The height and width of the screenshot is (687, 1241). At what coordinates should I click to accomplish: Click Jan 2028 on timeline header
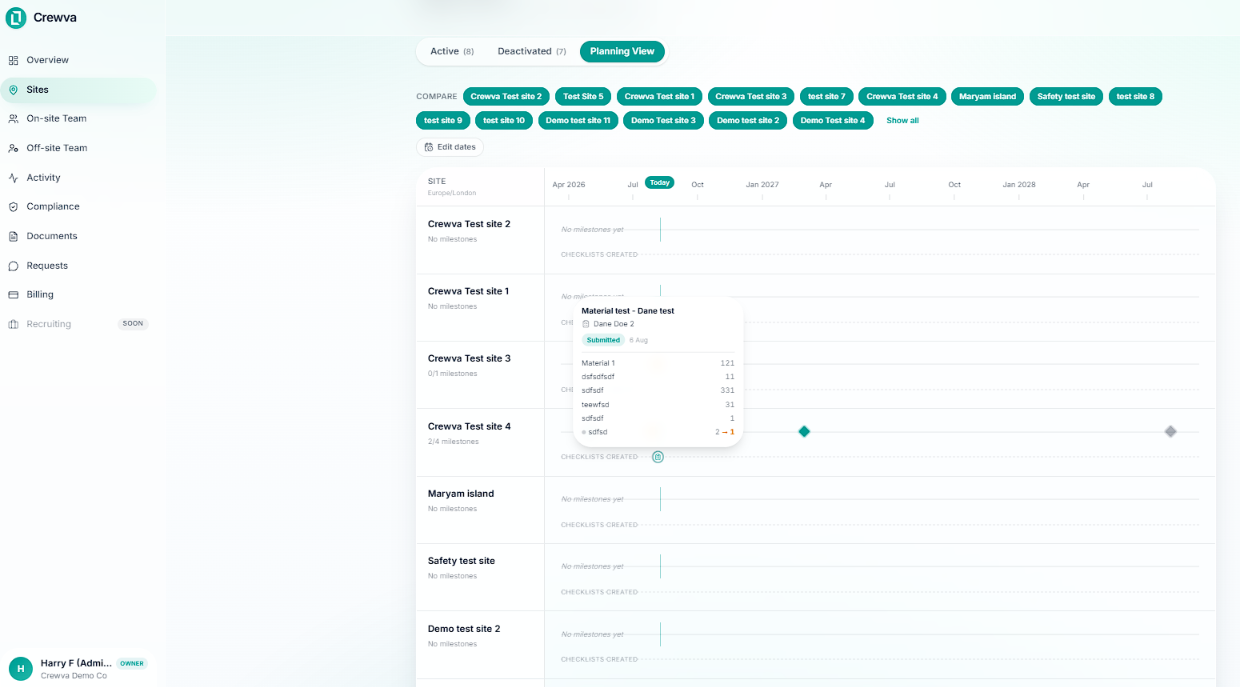[x=1019, y=185]
